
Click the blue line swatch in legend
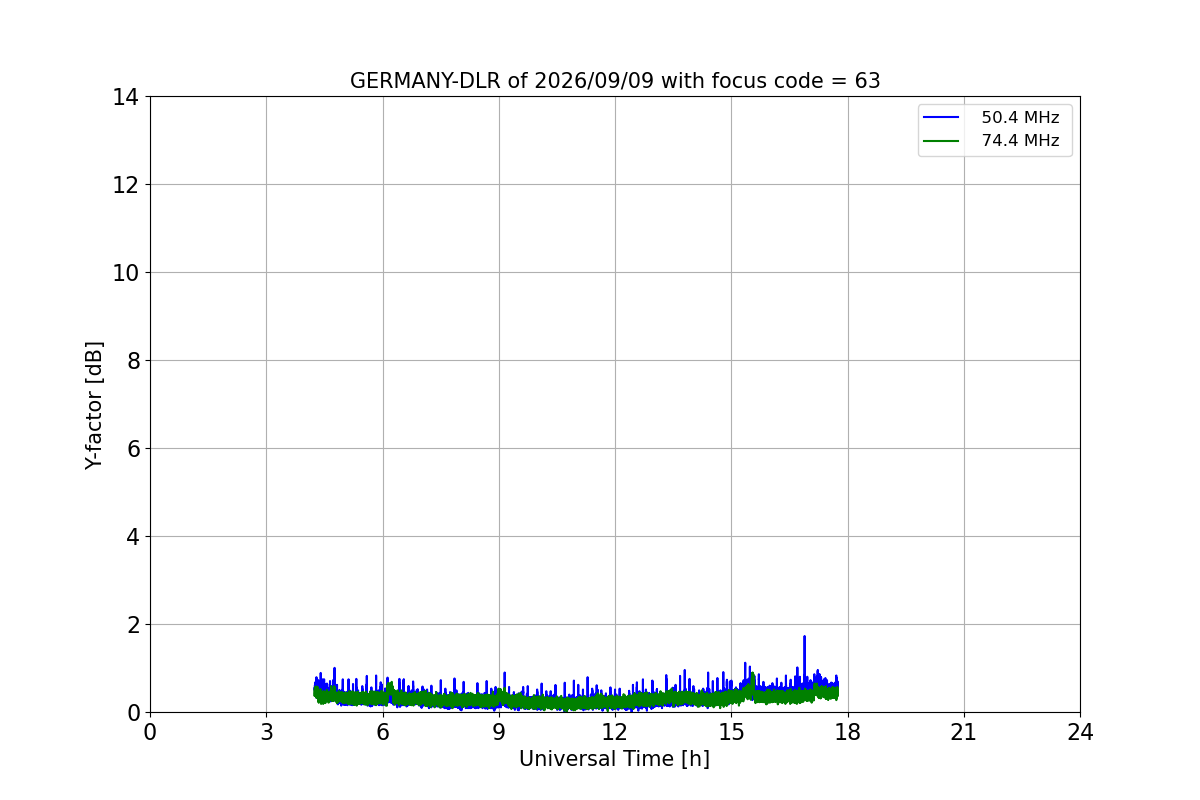click(x=941, y=118)
